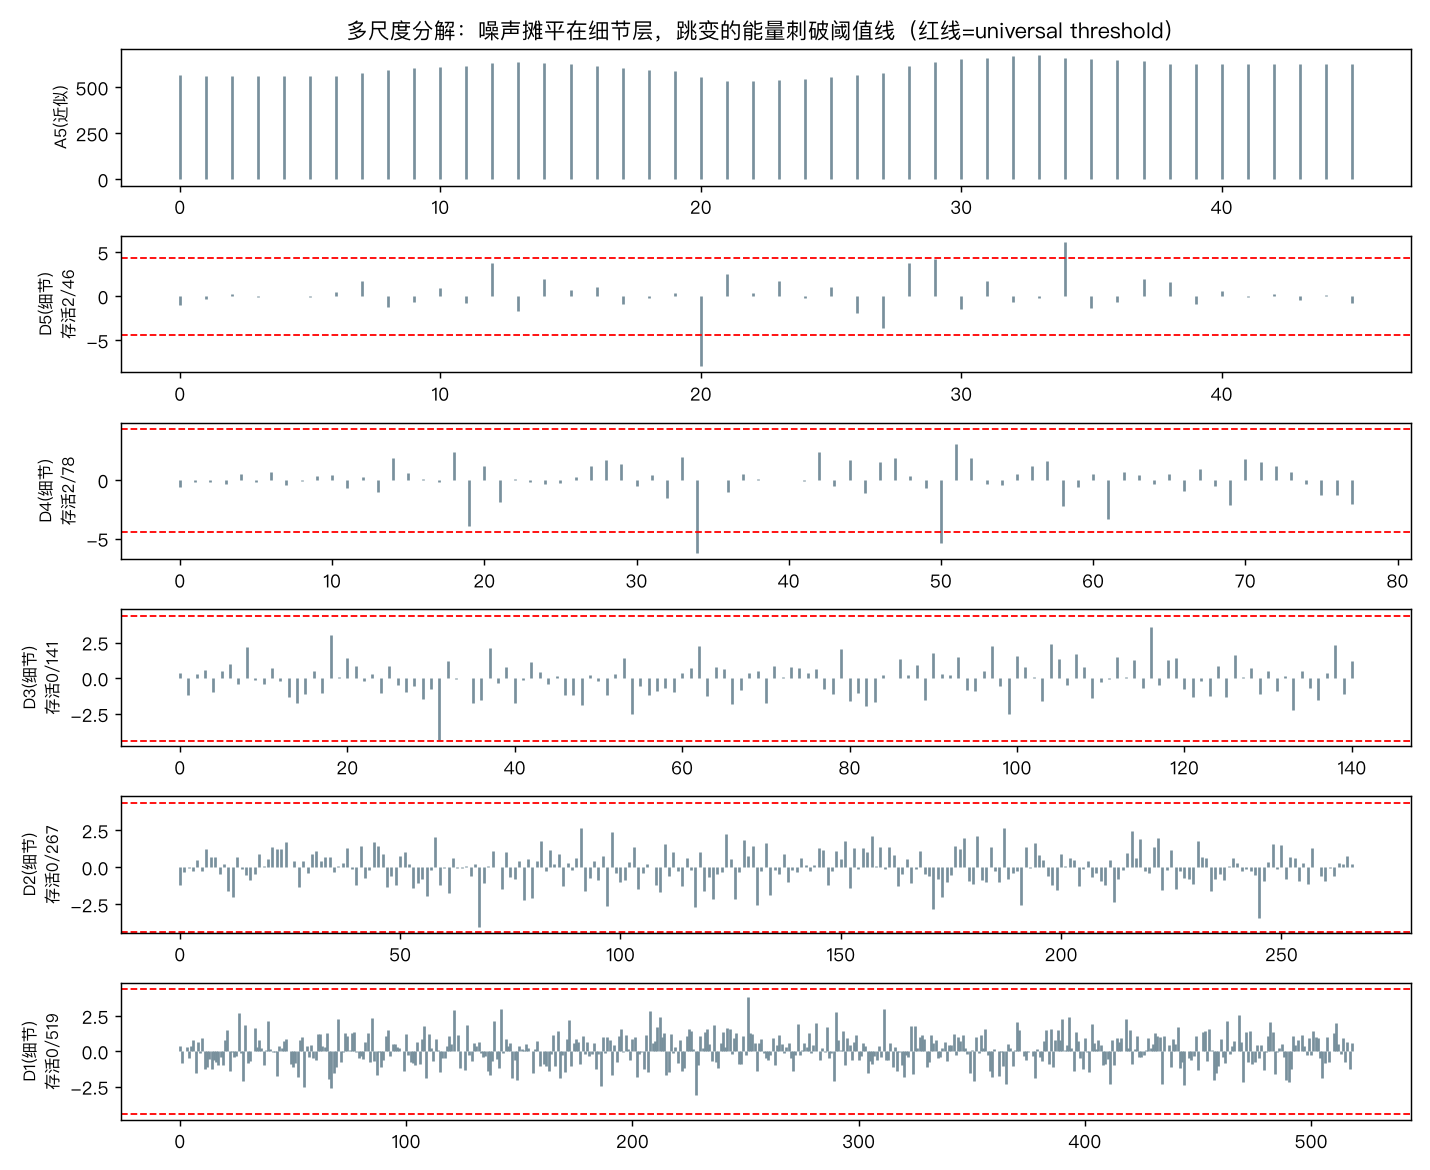
Task: Click the x-tick 100 under the D3 plot
Action: click(x=1017, y=768)
